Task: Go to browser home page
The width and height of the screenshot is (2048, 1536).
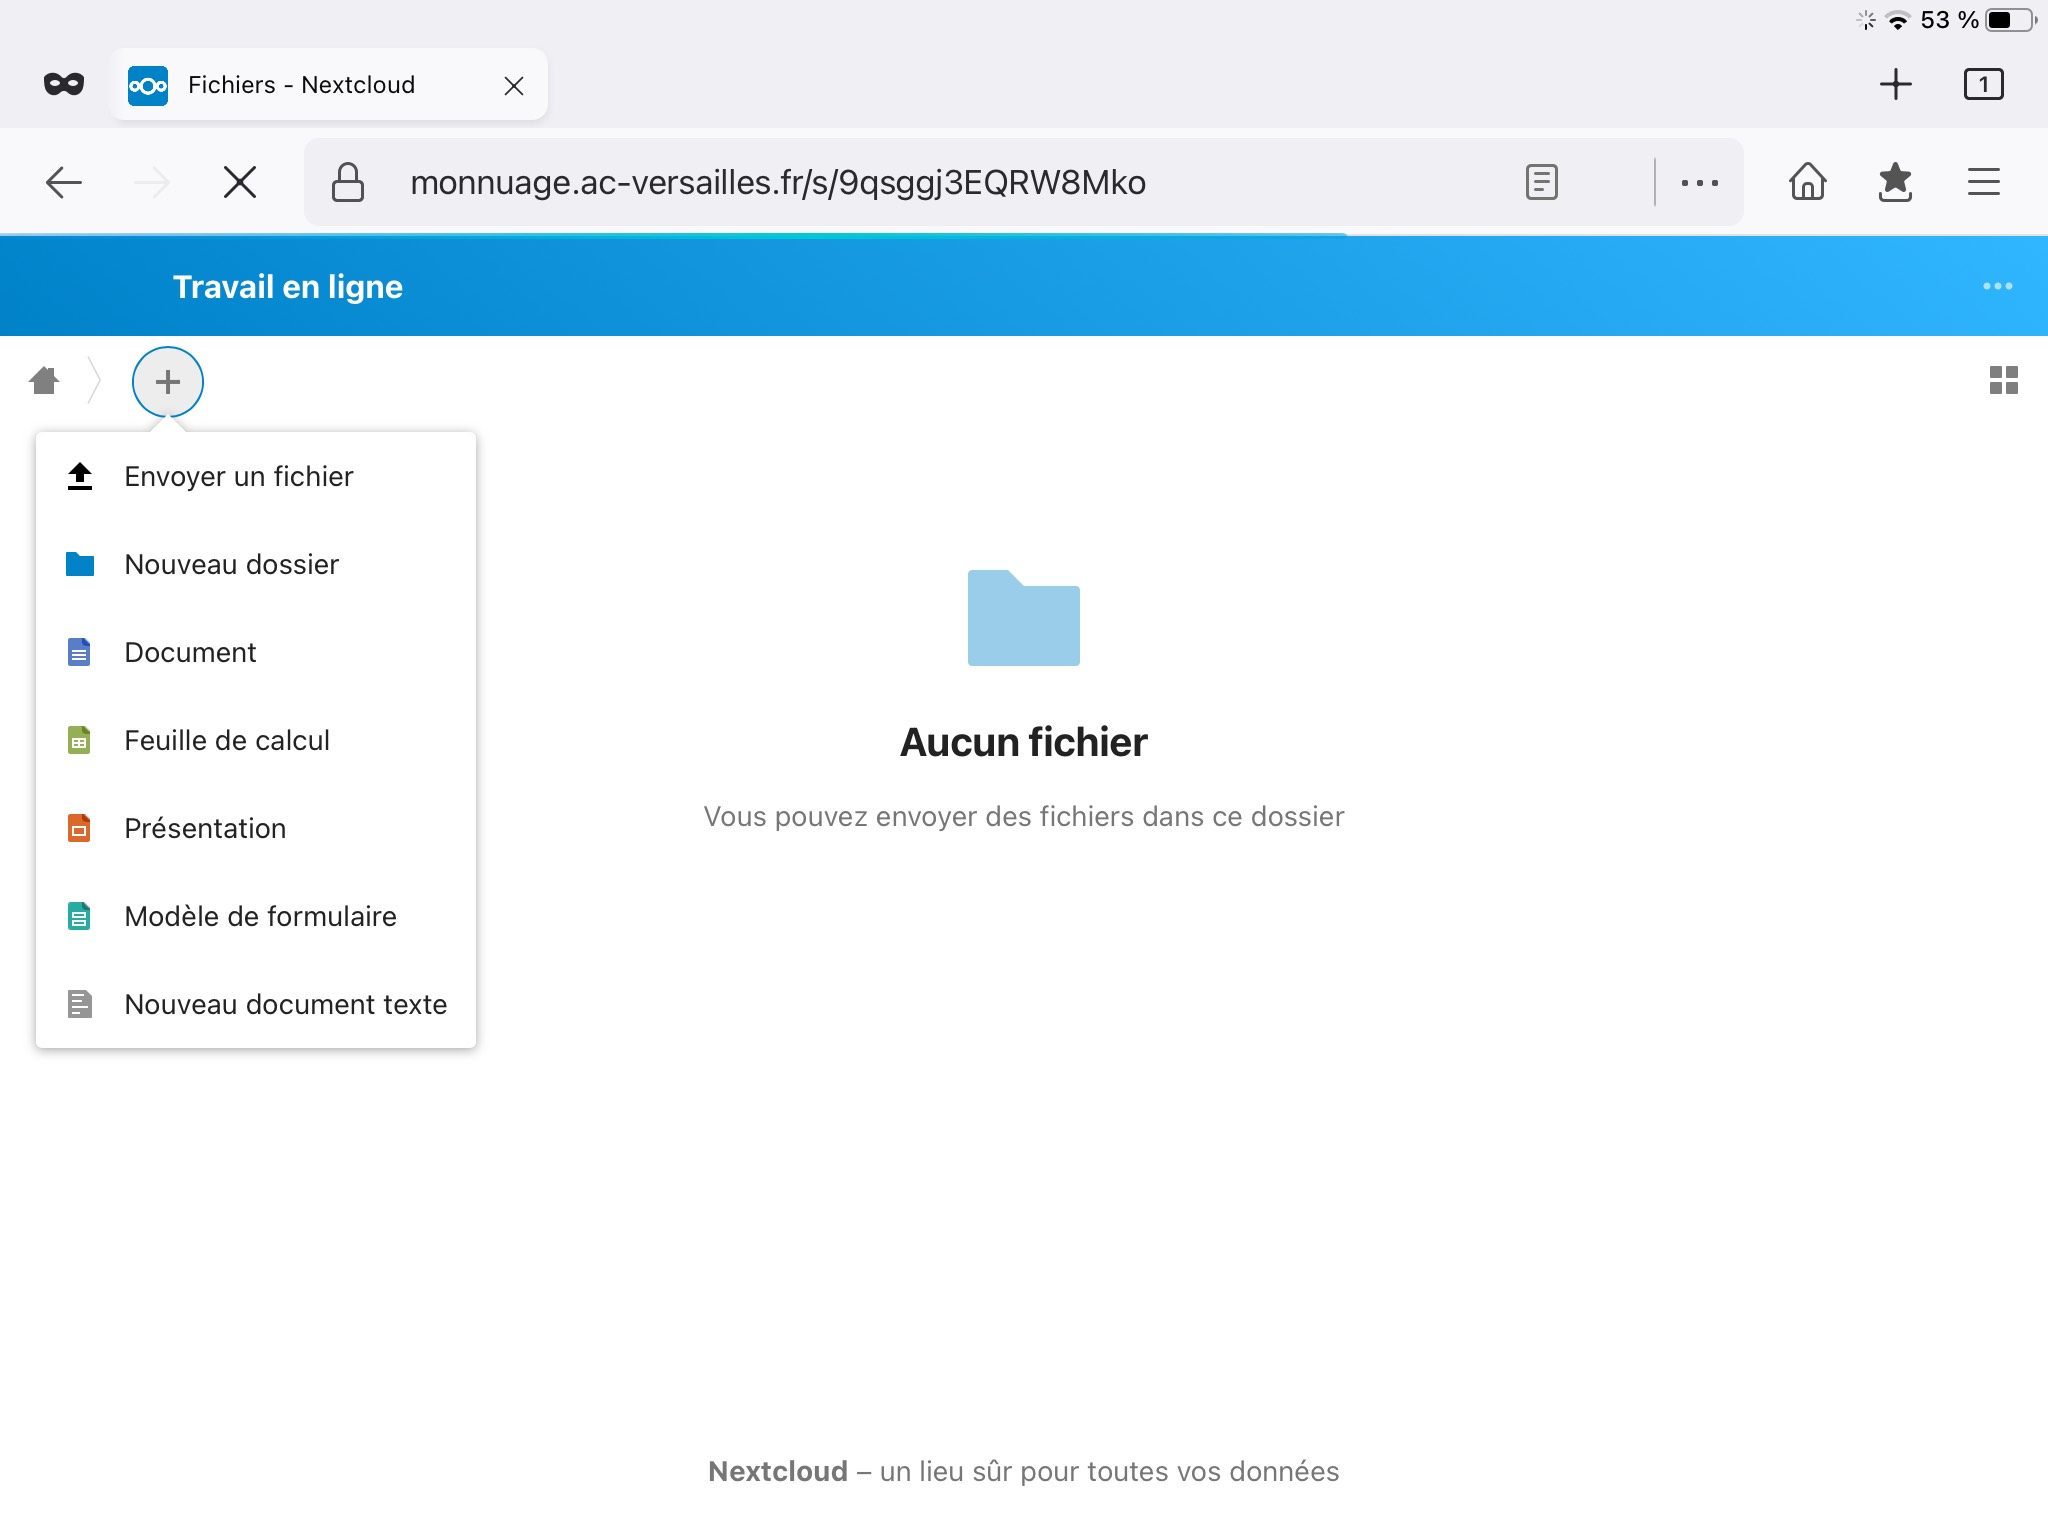Action: (x=1807, y=183)
